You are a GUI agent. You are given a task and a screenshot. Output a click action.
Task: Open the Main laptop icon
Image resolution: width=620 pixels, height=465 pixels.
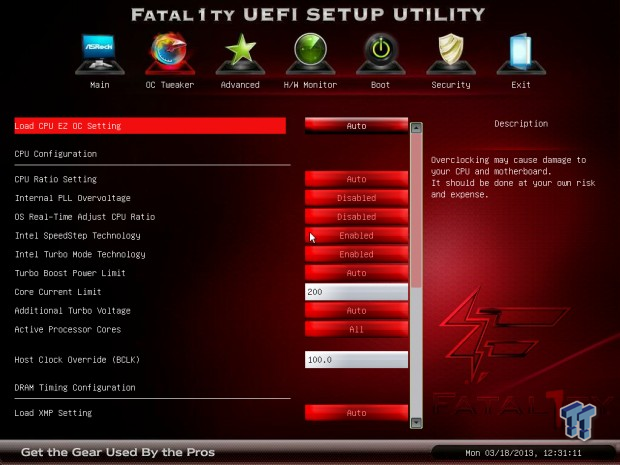pyautogui.click(x=100, y=54)
